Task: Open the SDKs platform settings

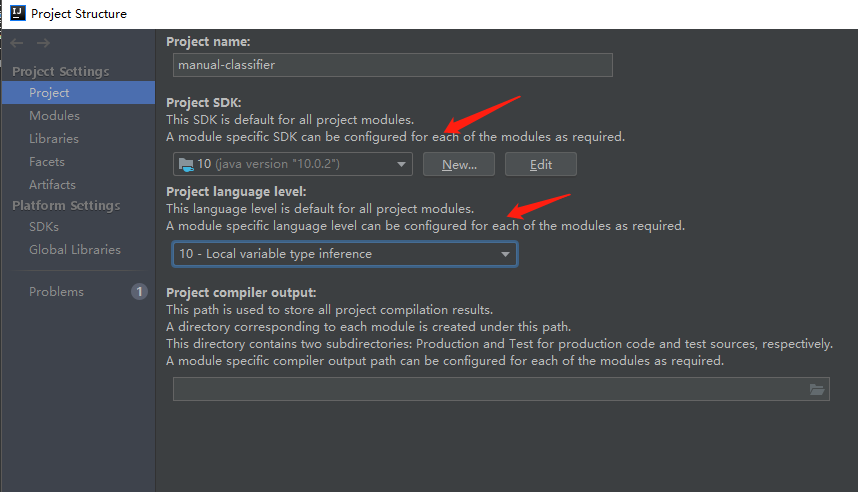Action: click(x=44, y=227)
